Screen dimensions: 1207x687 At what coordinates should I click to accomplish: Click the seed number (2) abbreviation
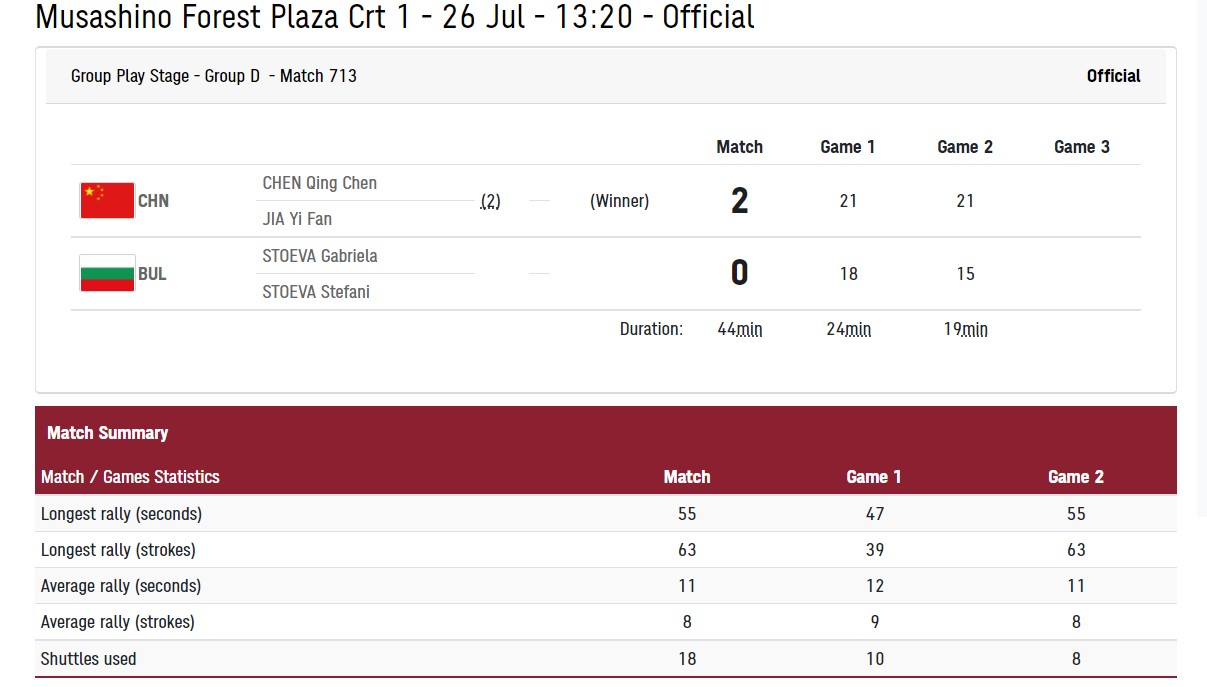[x=490, y=201]
